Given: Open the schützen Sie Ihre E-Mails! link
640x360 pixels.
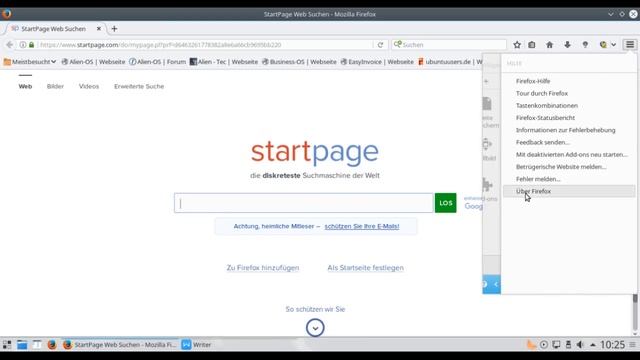Looking at the screenshot, I should [362, 226].
